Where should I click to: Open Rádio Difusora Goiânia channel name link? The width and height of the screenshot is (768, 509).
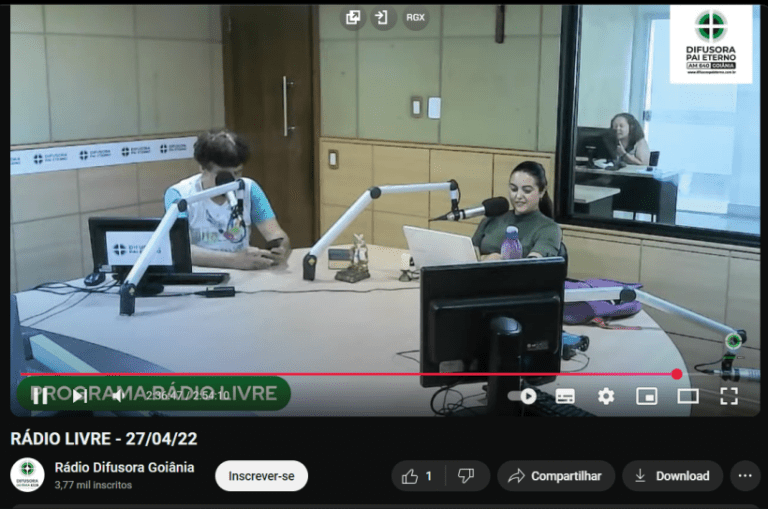coord(124,467)
